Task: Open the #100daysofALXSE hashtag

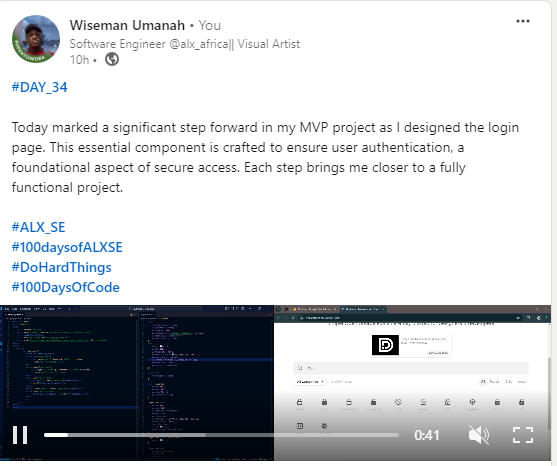Action: pyautogui.click(x=67, y=247)
